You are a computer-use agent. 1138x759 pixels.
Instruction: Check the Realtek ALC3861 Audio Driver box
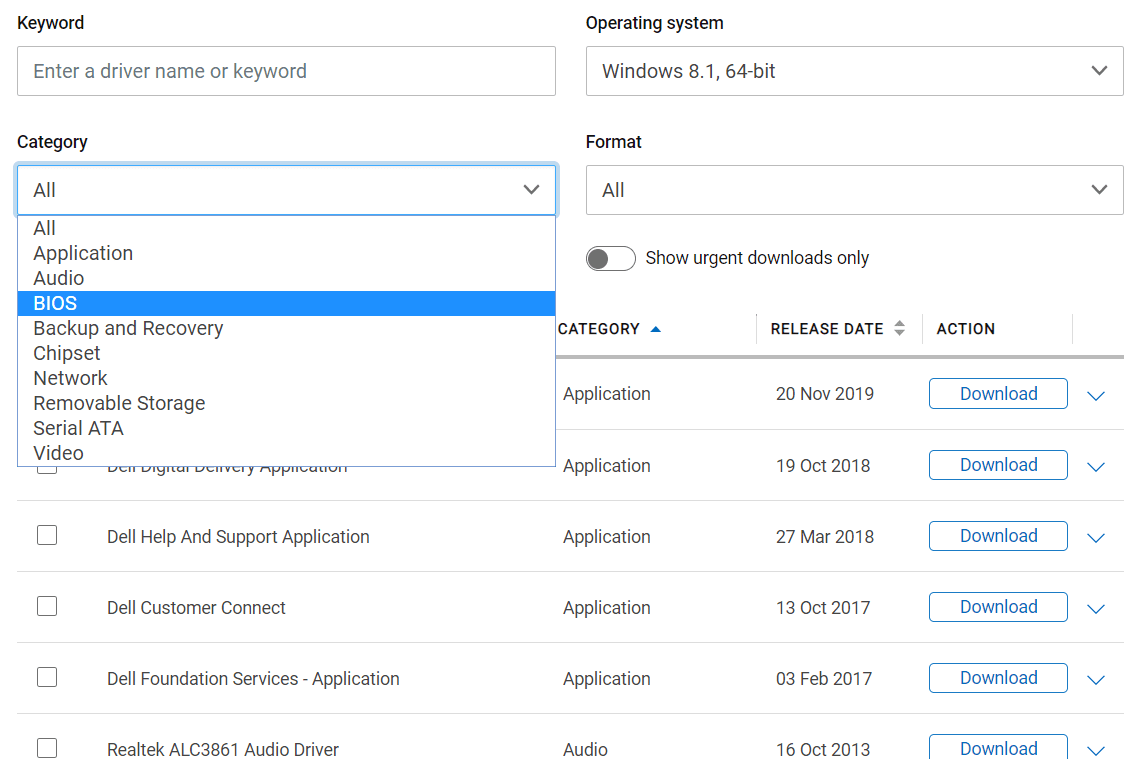47,747
